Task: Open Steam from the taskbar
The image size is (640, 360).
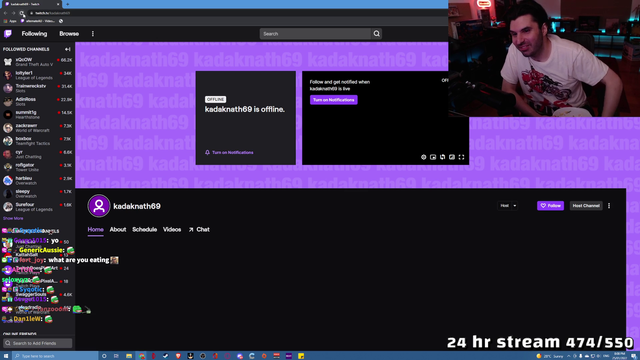Action: click(165, 356)
